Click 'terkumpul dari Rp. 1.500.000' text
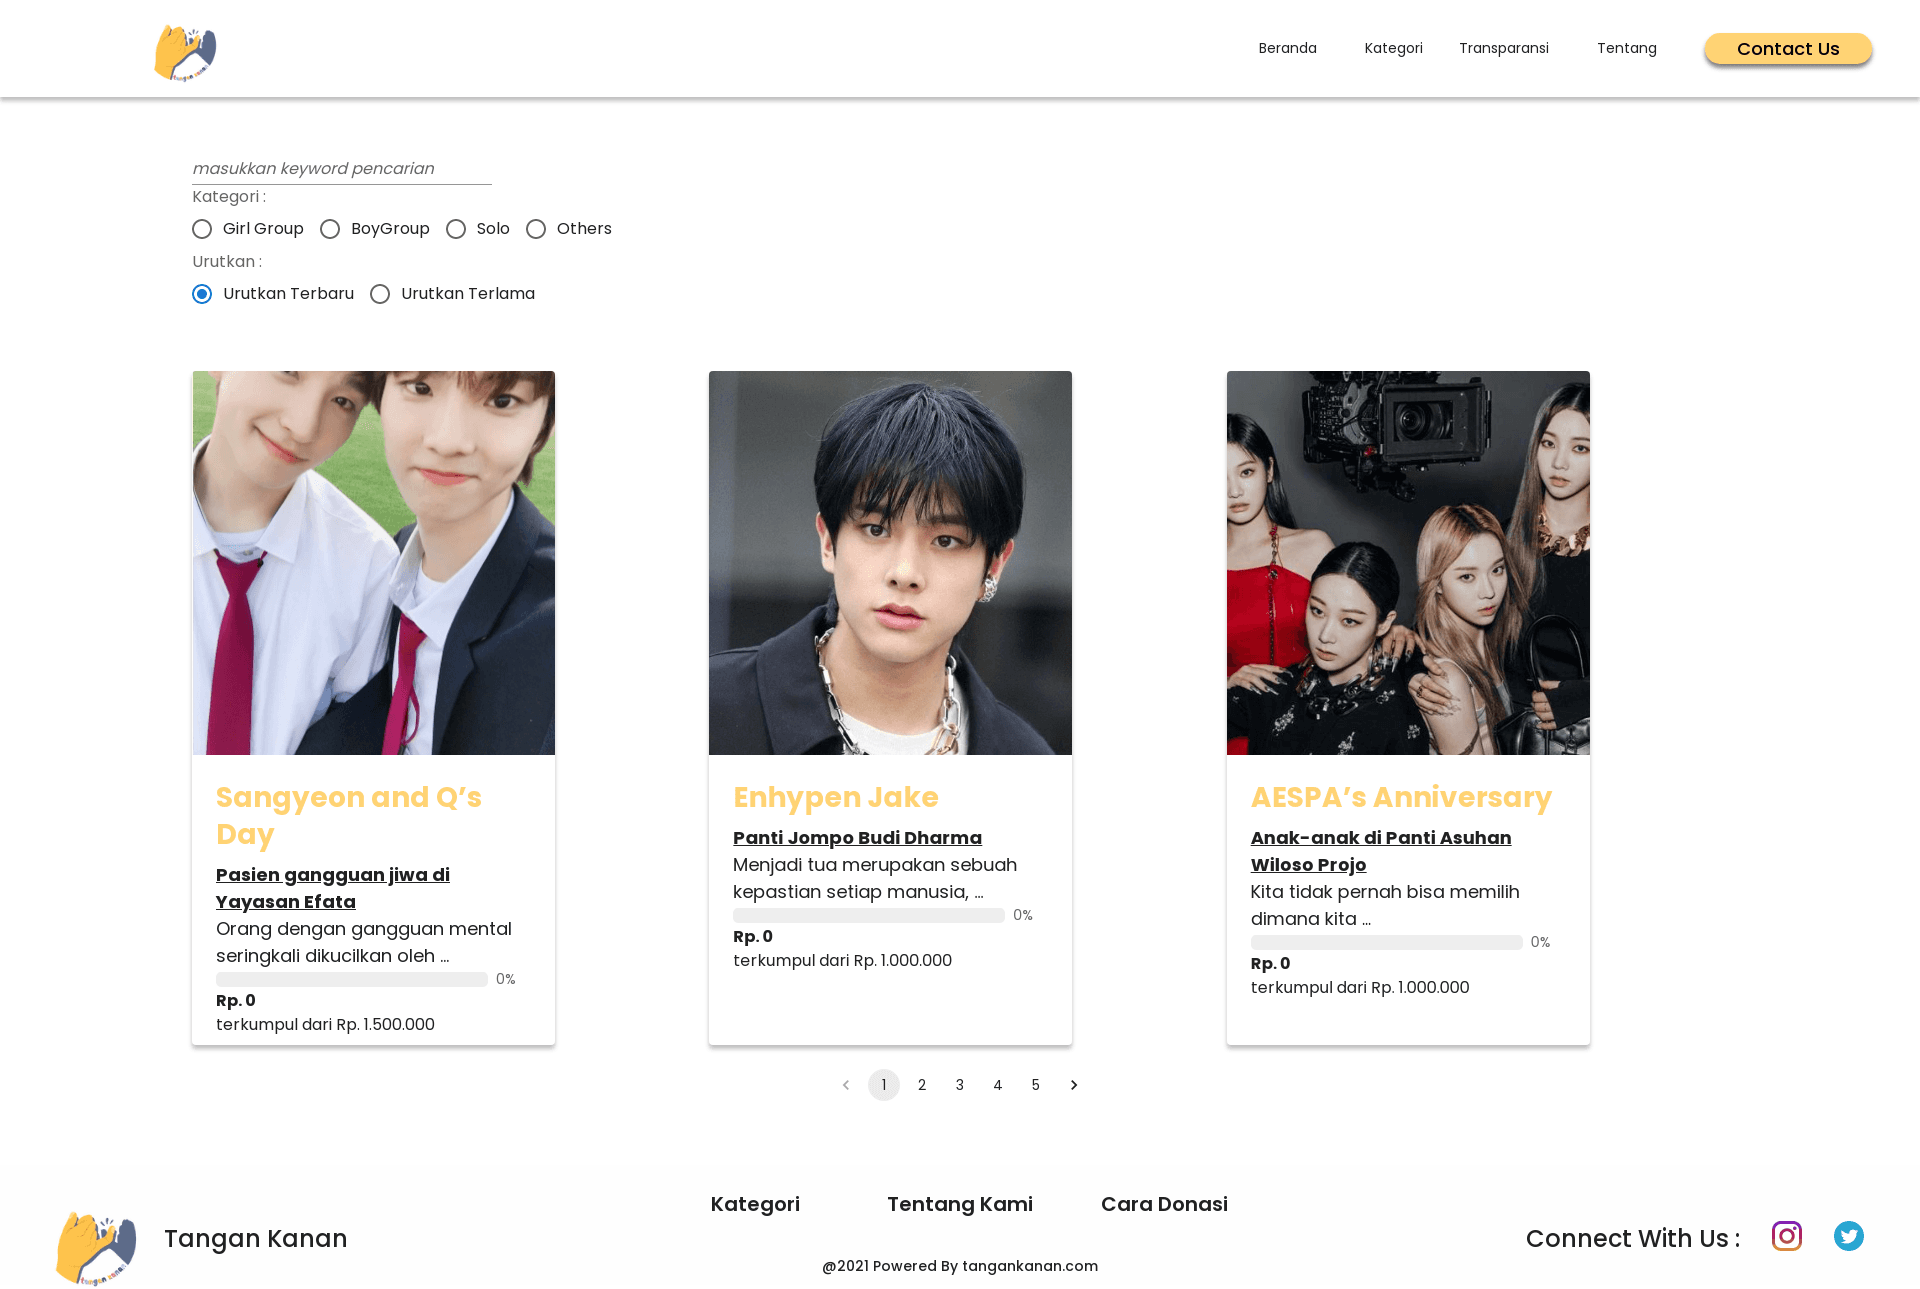The height and width of the screenshot is (1289, 1920). pos(325,1025)
